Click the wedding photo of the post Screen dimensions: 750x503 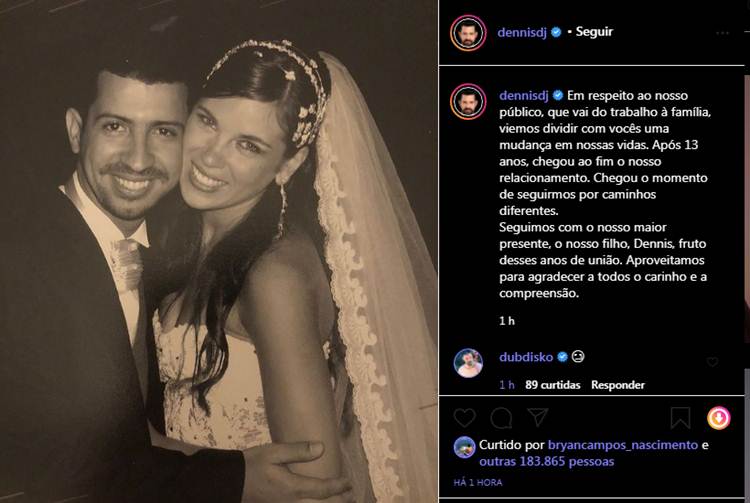coord(219,252)
